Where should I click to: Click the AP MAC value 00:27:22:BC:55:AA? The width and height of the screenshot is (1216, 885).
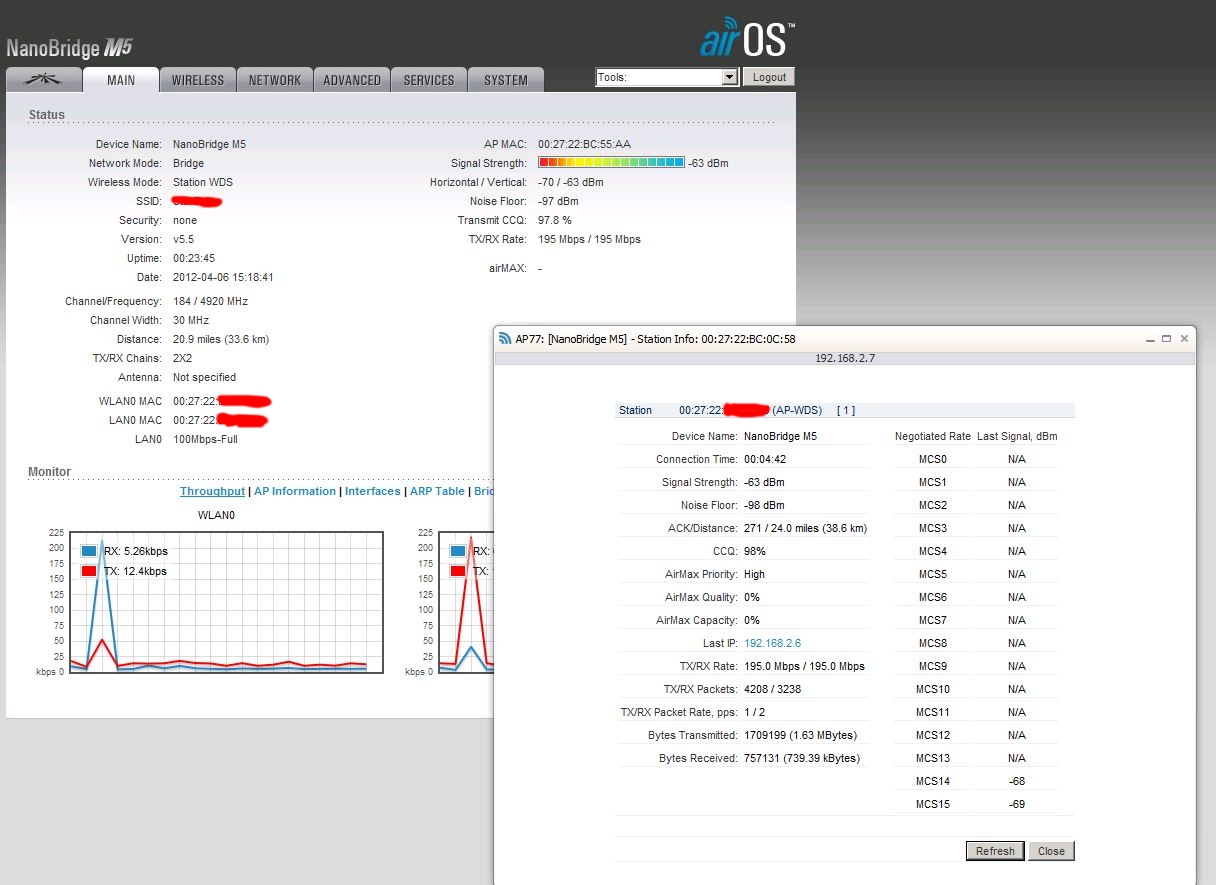click(584, 144)
